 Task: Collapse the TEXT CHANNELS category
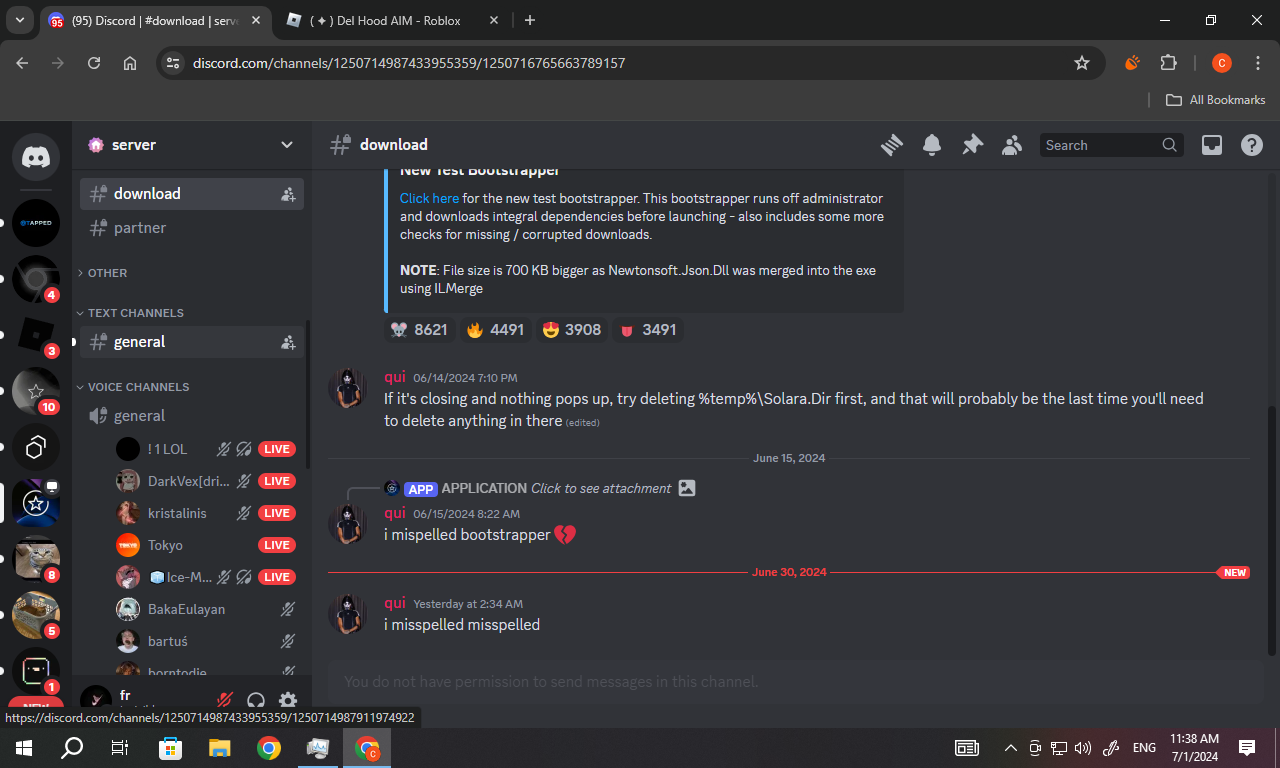(135, 313)
